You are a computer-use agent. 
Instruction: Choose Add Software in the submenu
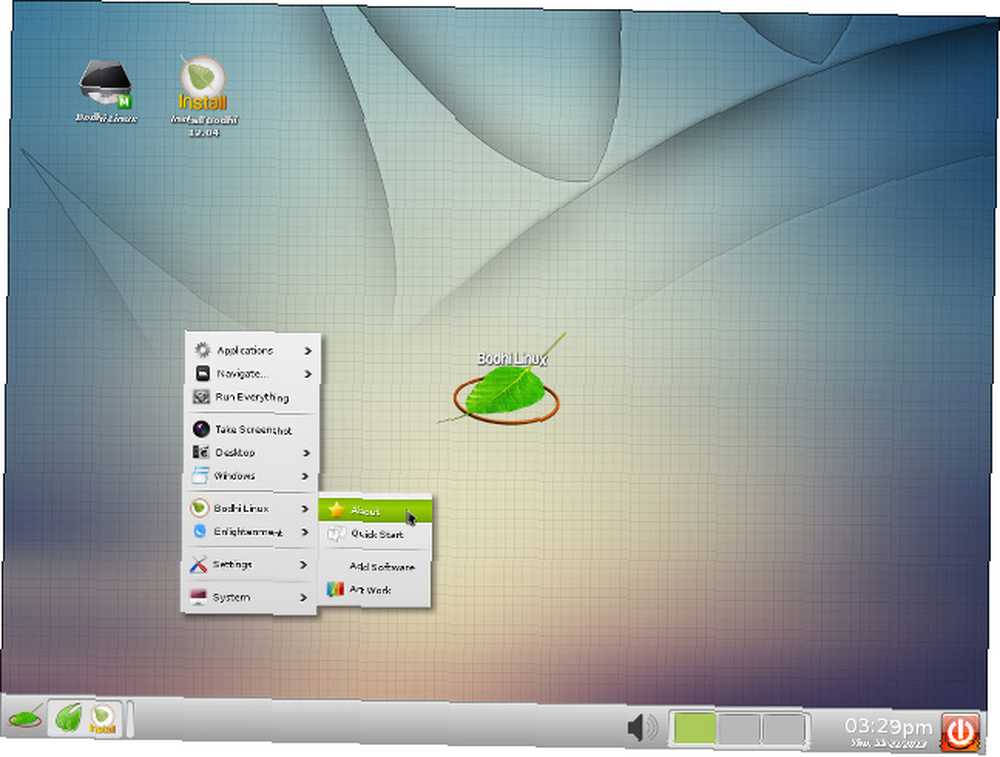pyautogui.click(x=375, y=566)
